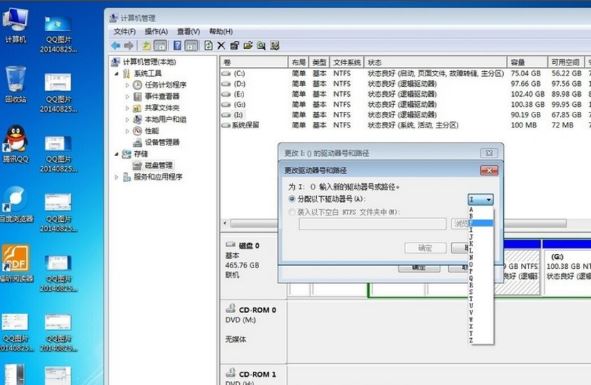The height and width of the screenshot is (385, 591).
Task: Select 事件查看器 in the tree
Action: (x=162, y=97)
